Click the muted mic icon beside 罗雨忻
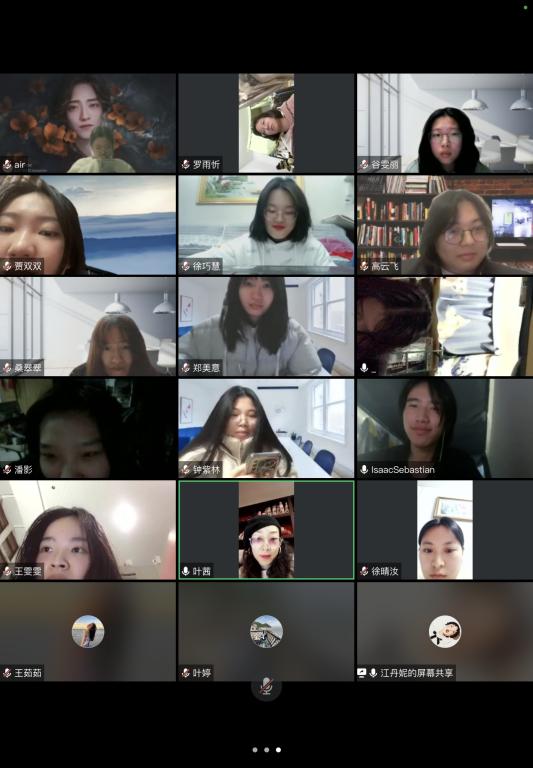The width and height of the screenshot is (533, 768). (x=186, y=165)
